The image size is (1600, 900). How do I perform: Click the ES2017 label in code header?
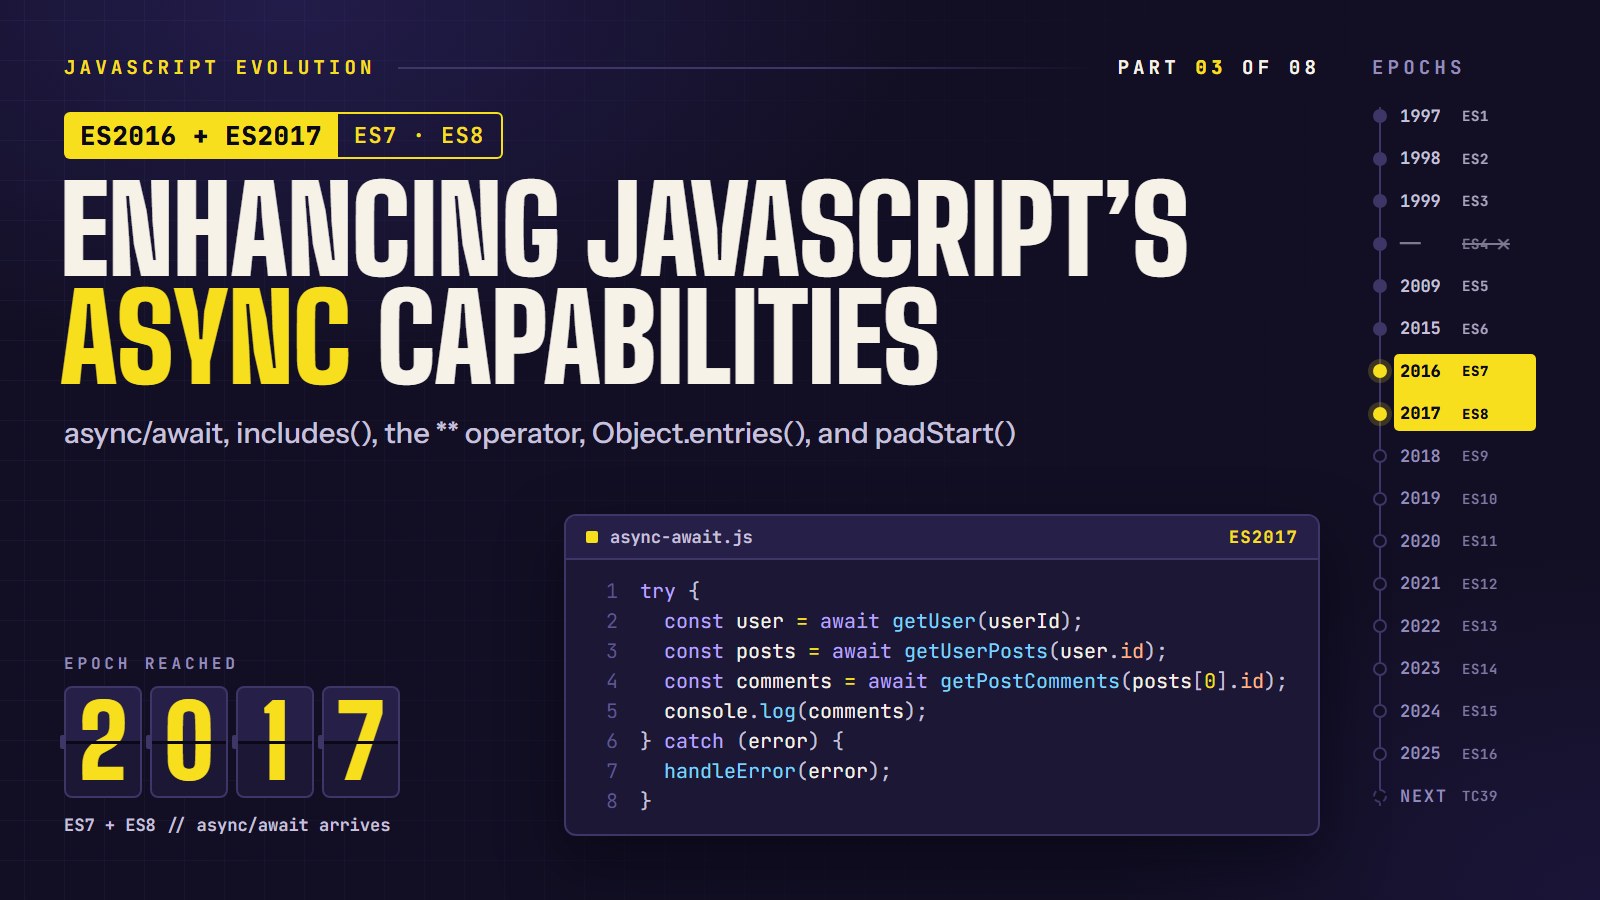pos(1262,537)
